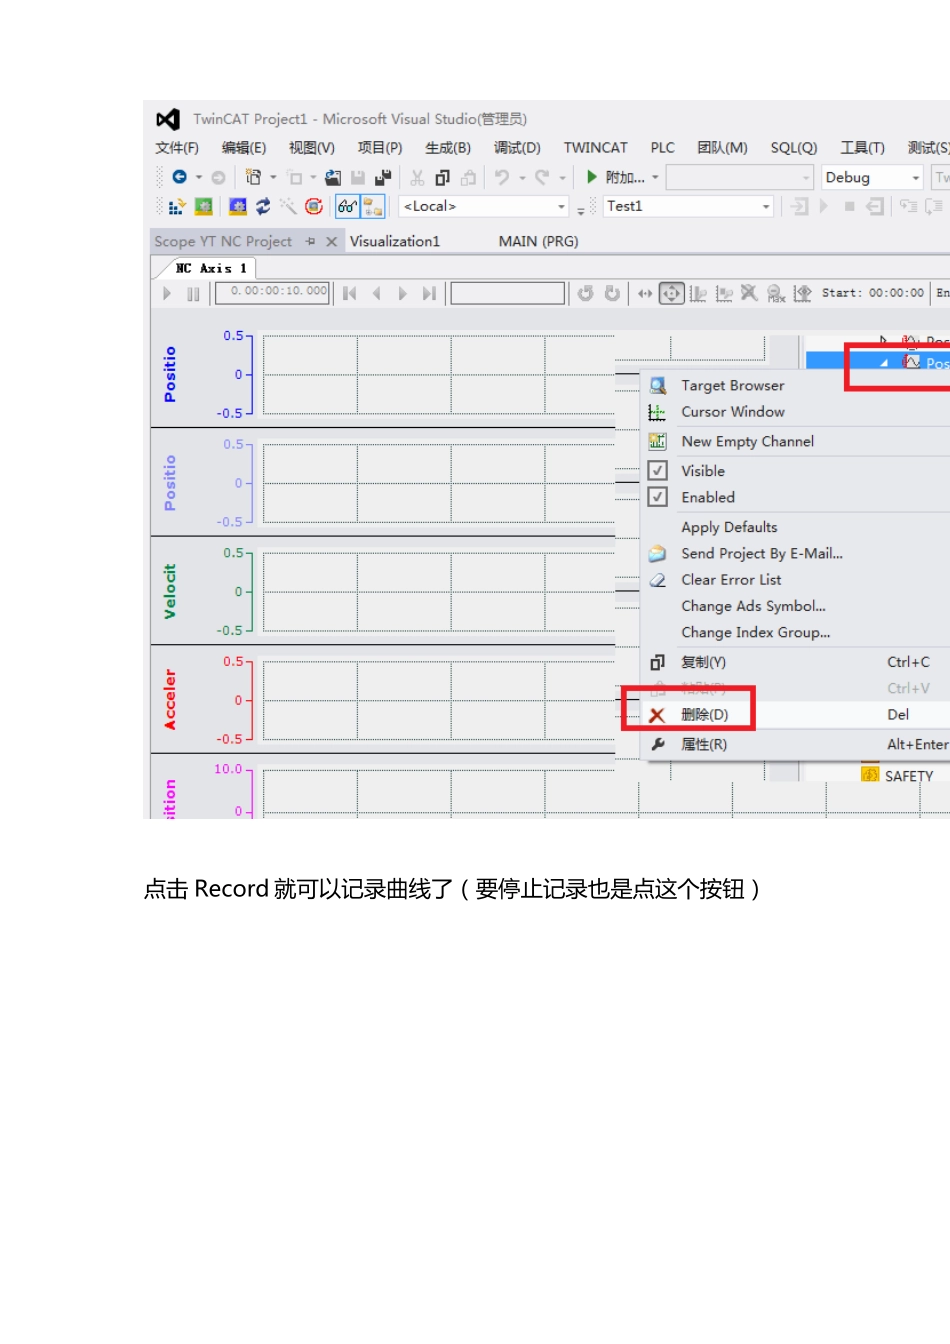The image size is (950, 1344).
Task: Click the Copy icon in main toolbar
Action: point(442,177)
